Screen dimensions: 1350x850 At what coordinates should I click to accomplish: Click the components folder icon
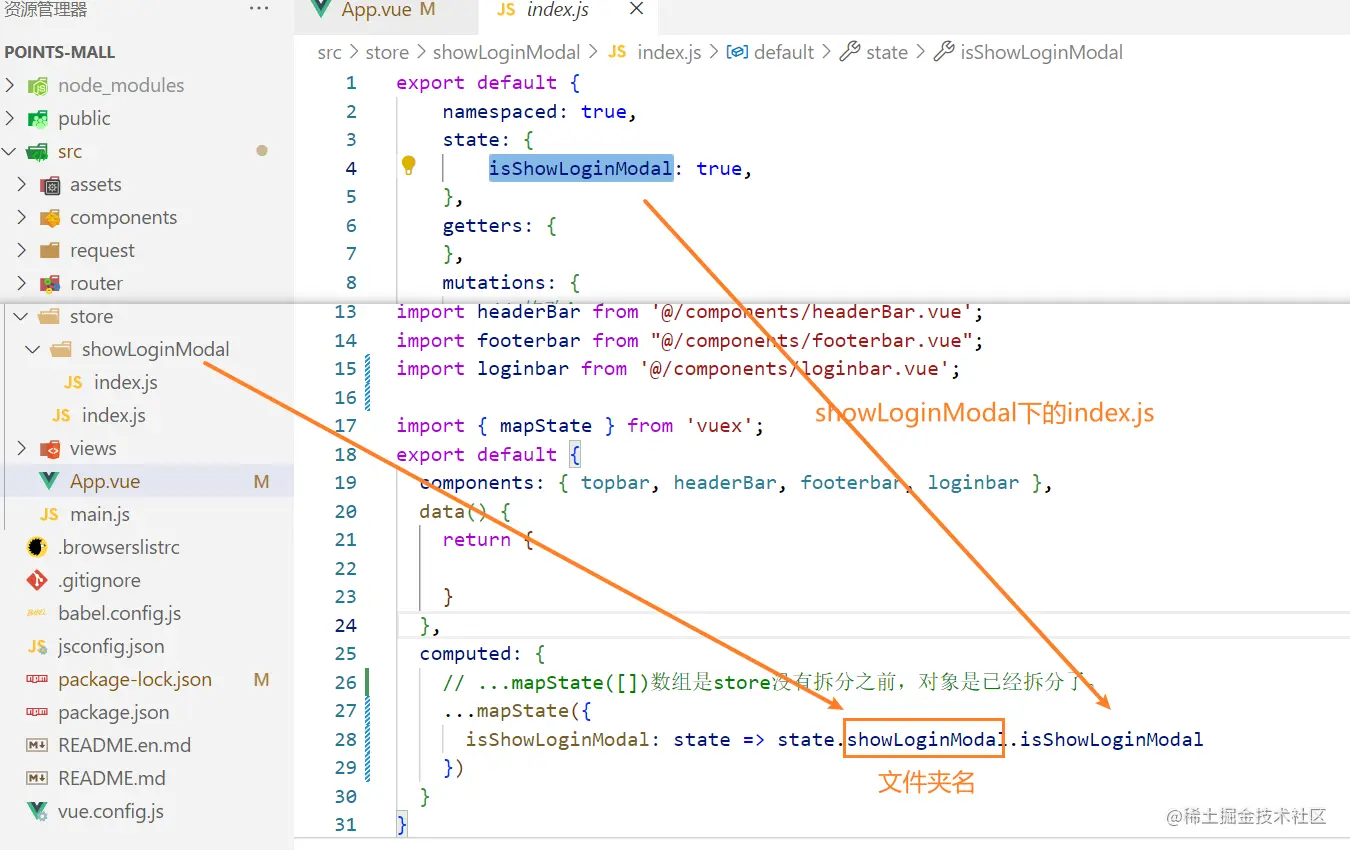(50, 218)
